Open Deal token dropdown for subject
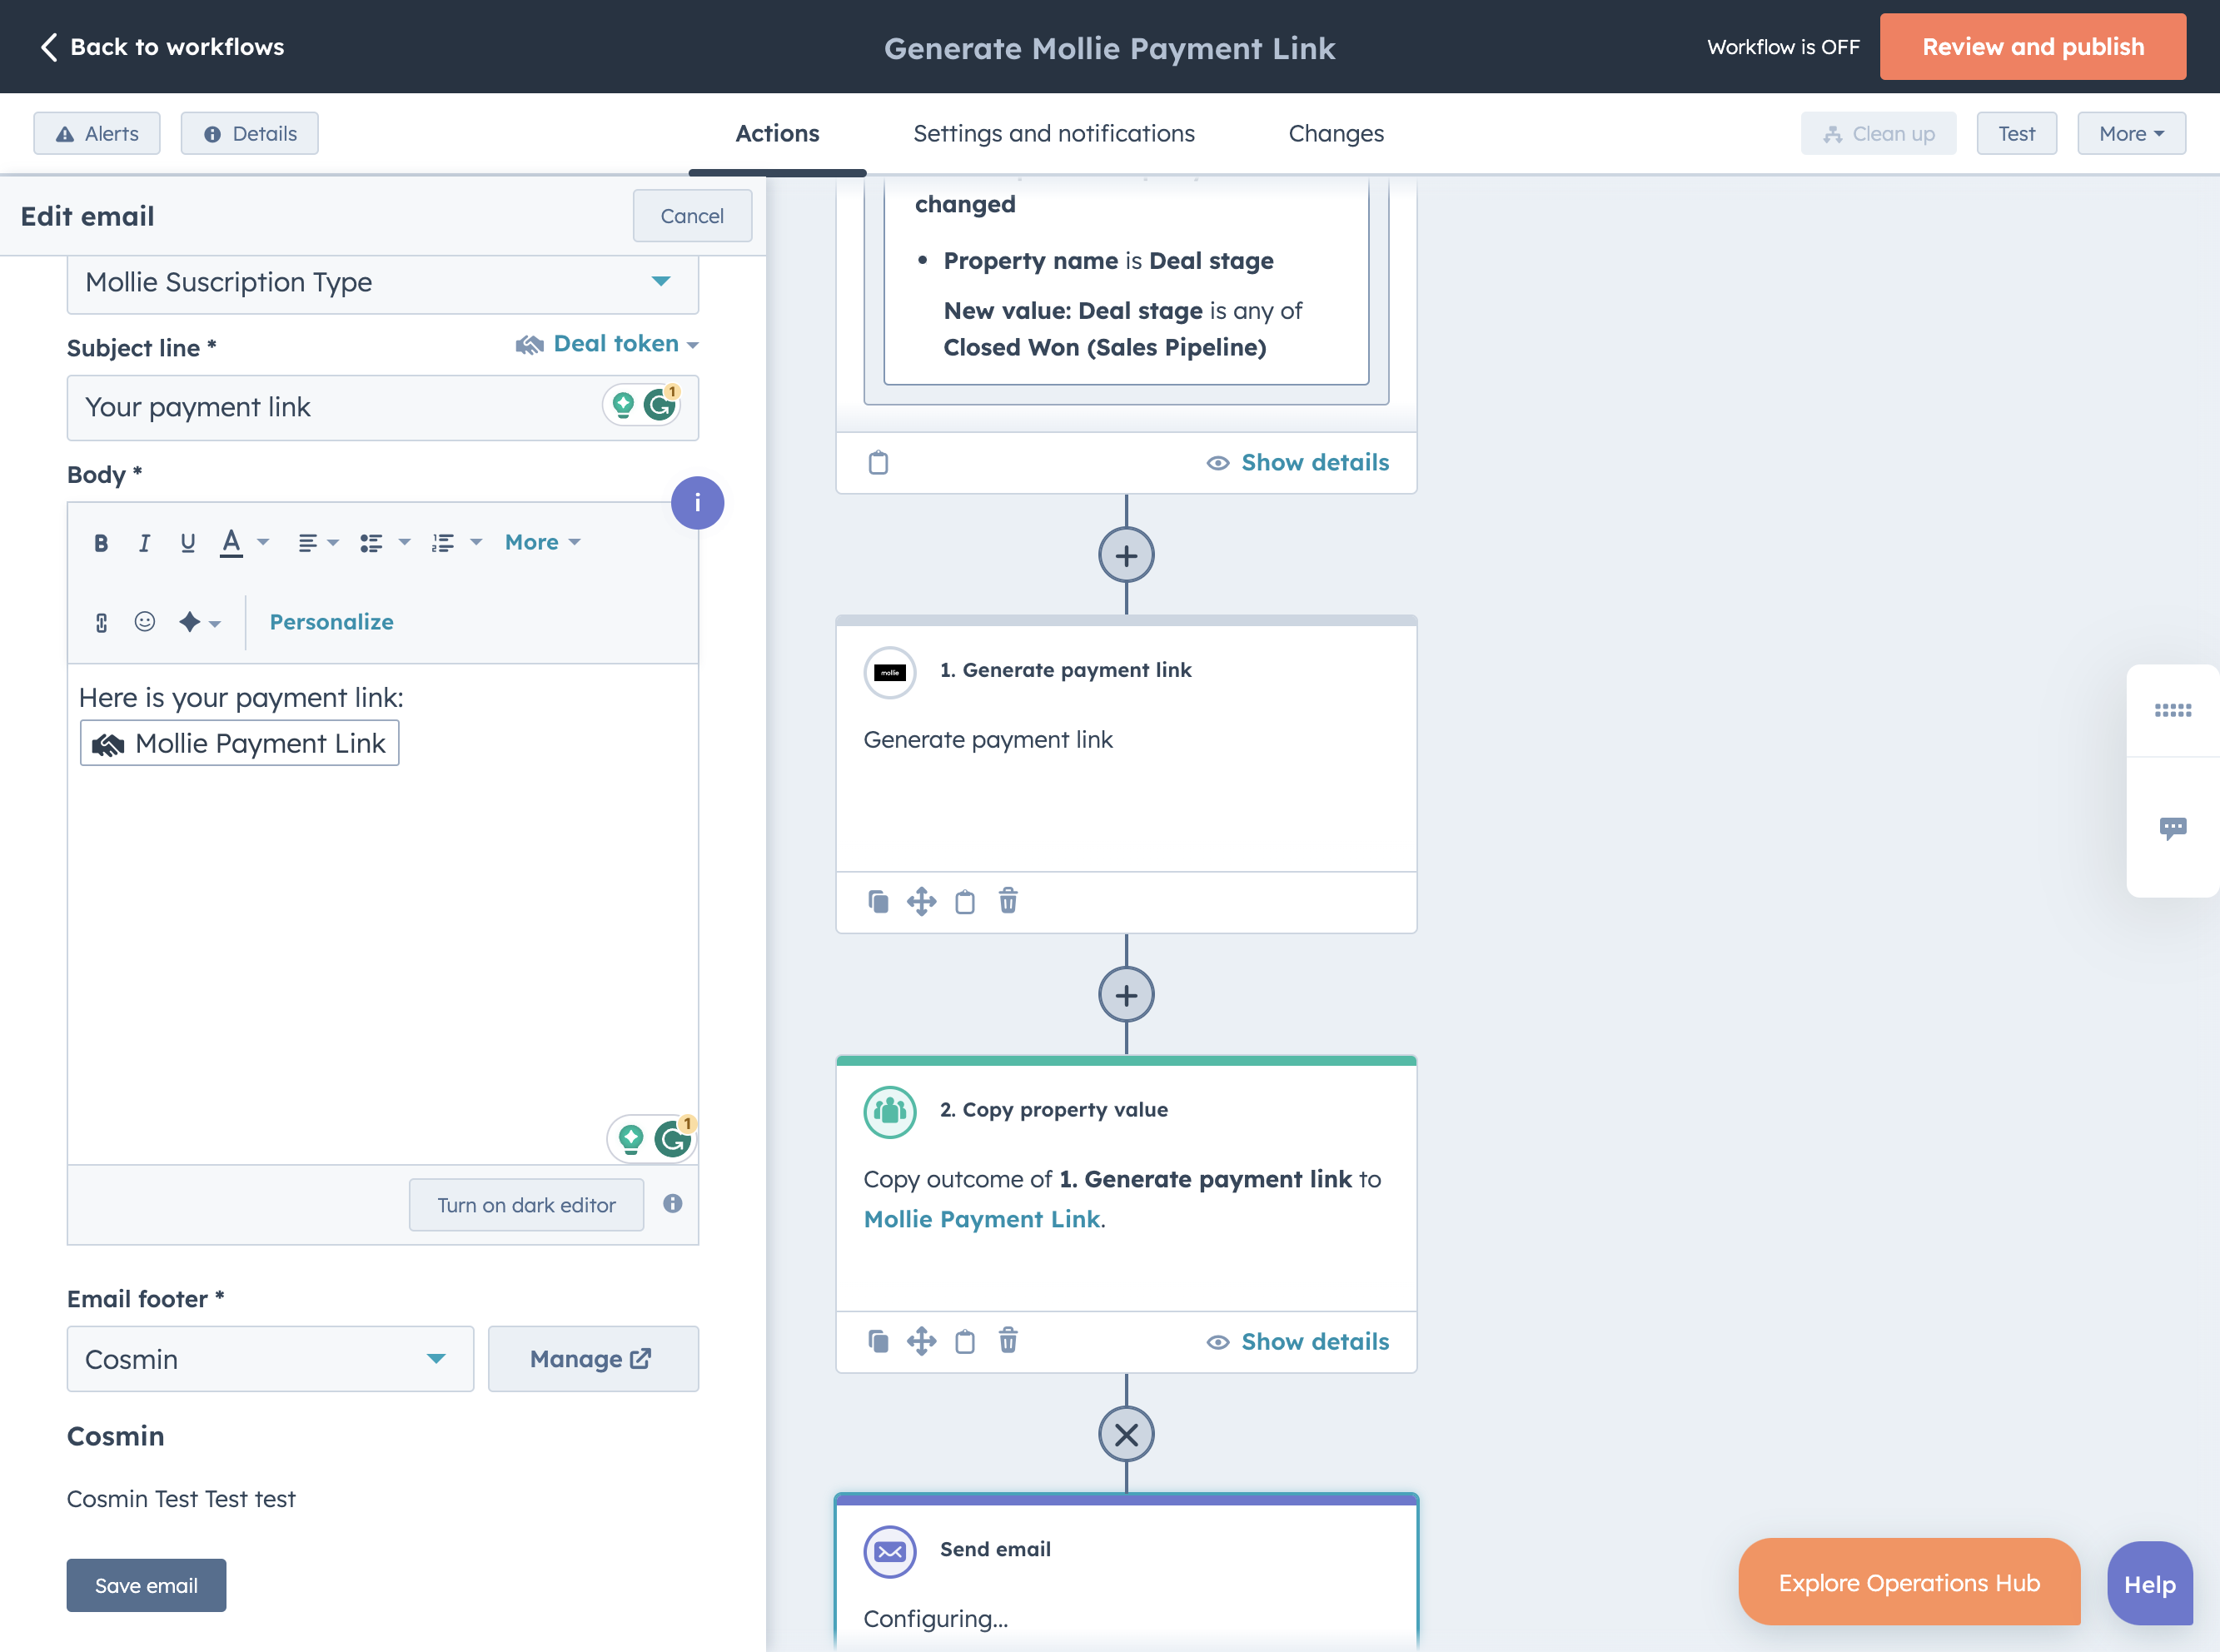The image size is (2220, 1652). (x=606, y=344)
